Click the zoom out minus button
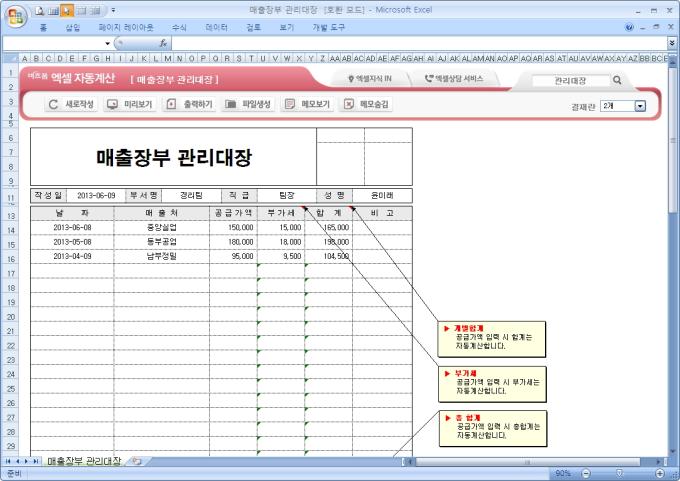Viewport: 680px width, 481px height. click(586, 473)
